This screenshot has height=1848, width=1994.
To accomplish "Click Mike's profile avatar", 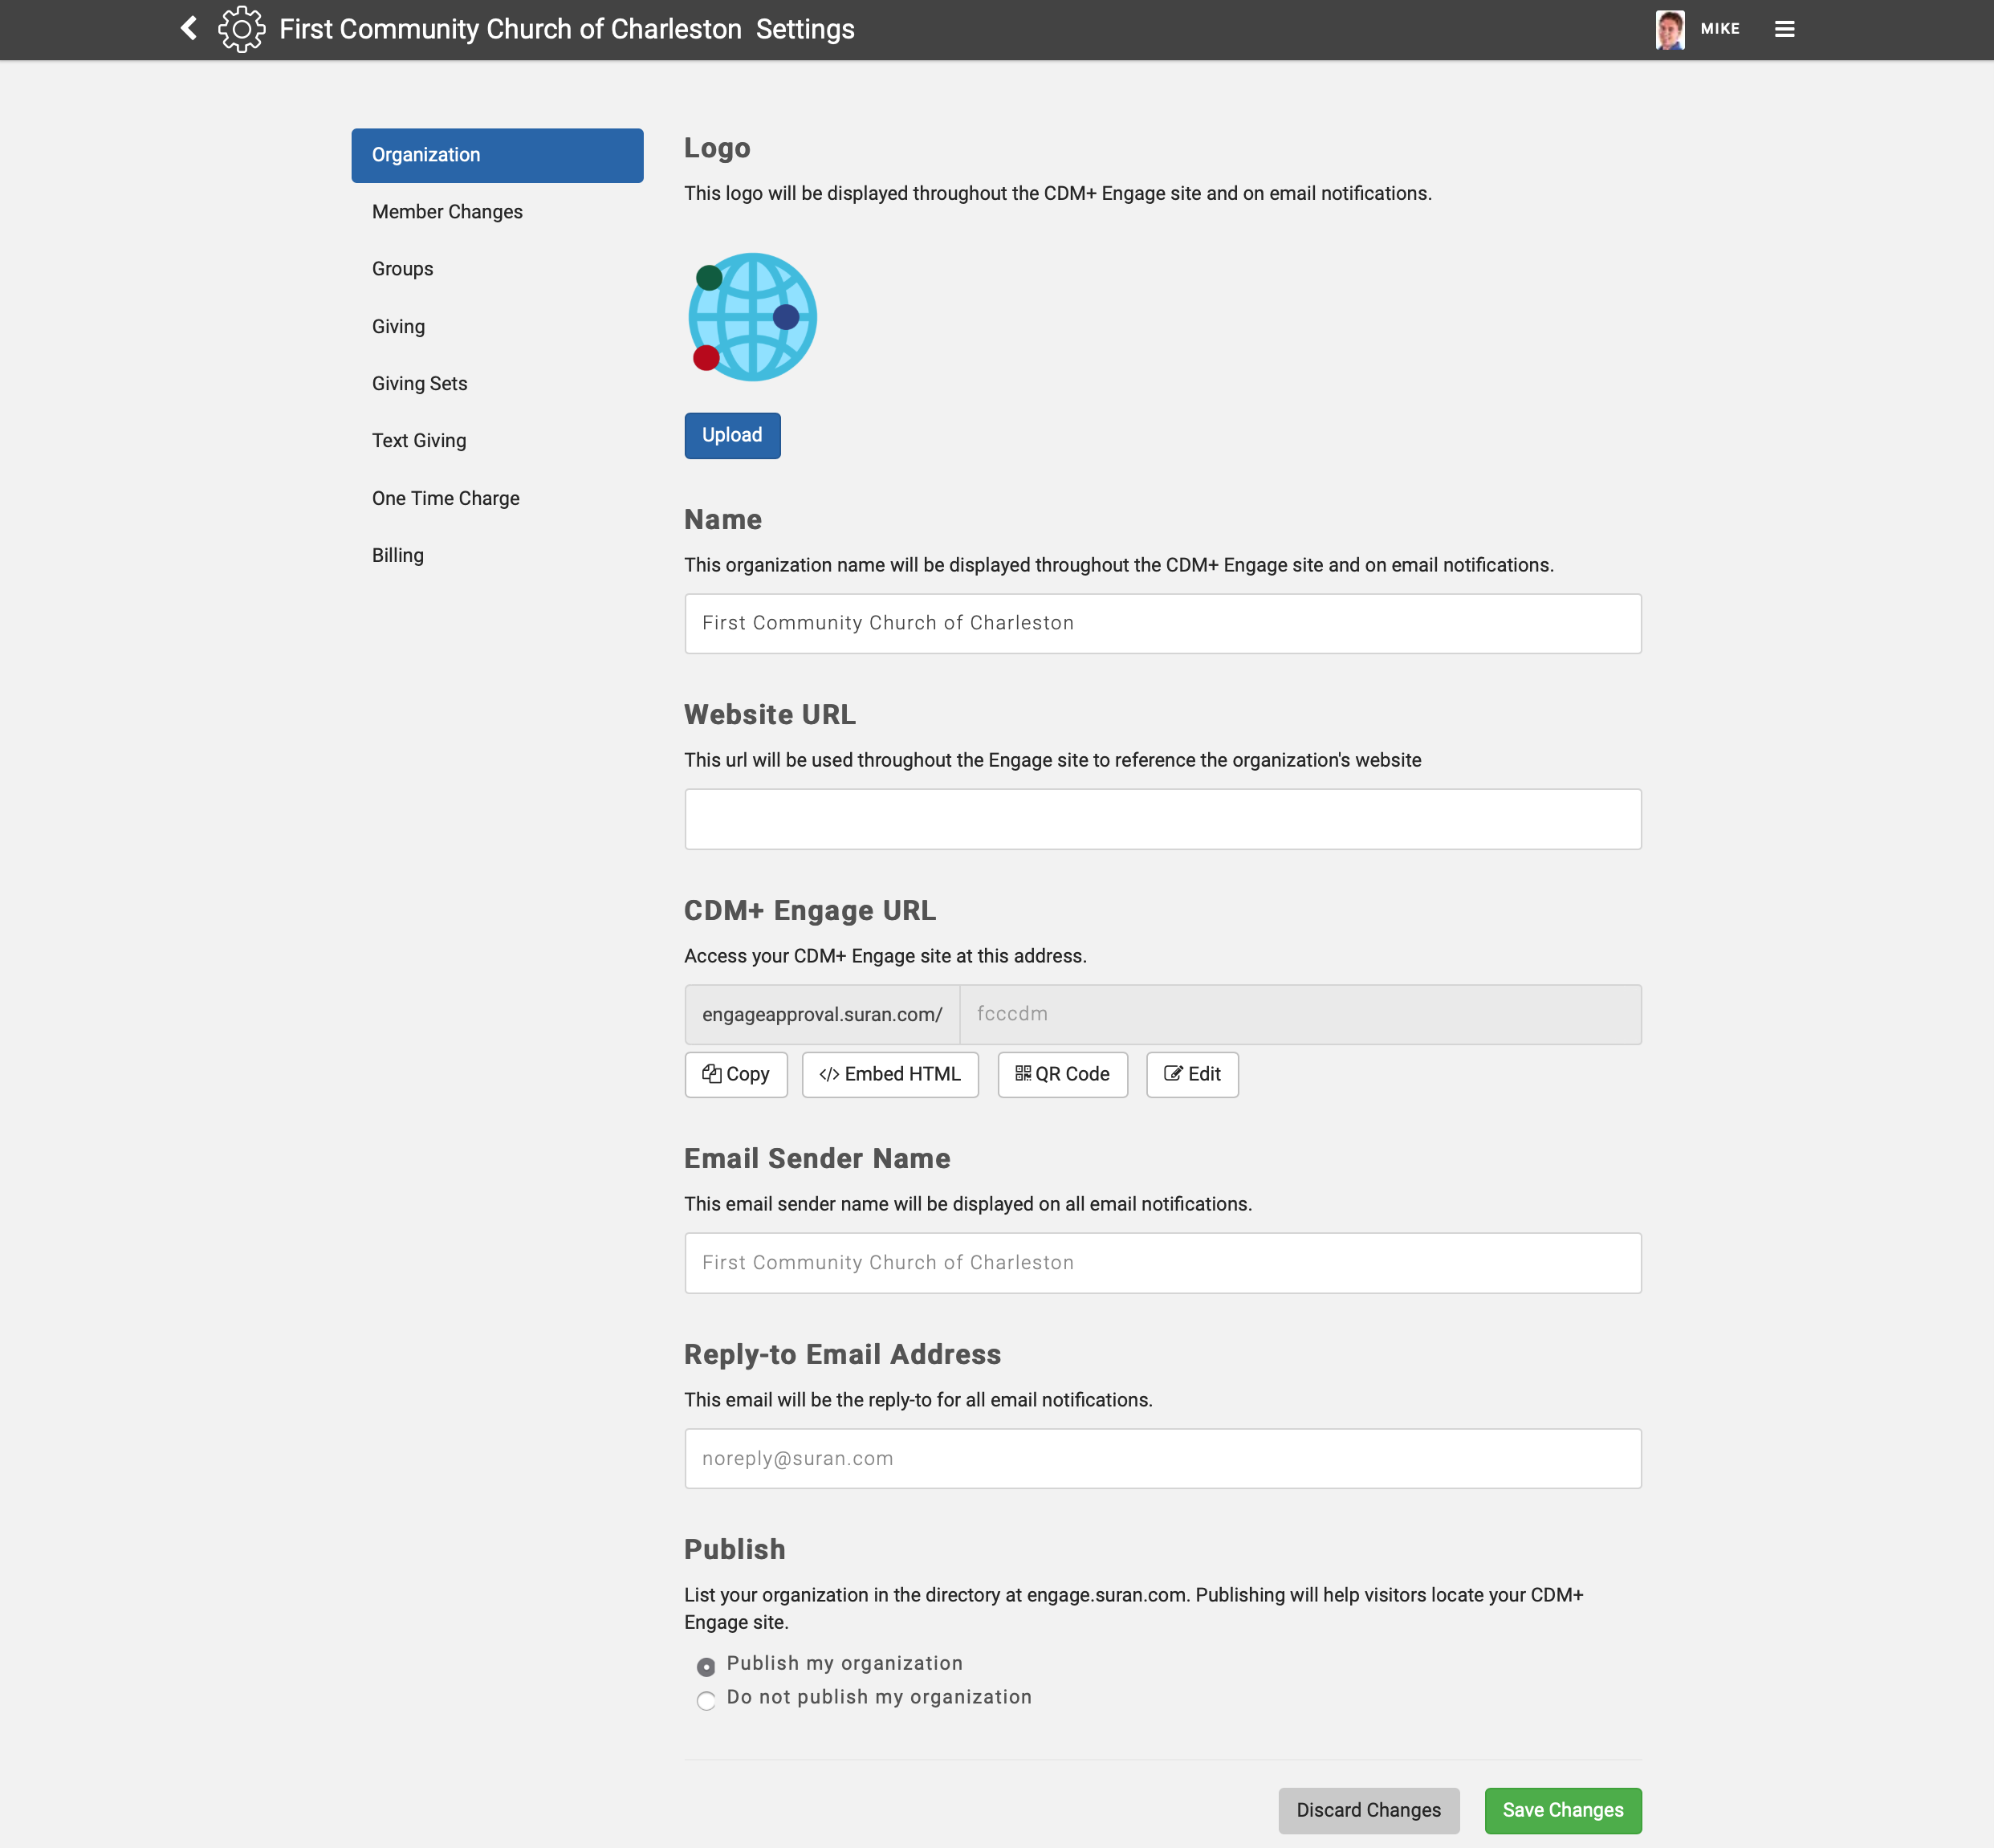I will click(x=1669, y=29).
